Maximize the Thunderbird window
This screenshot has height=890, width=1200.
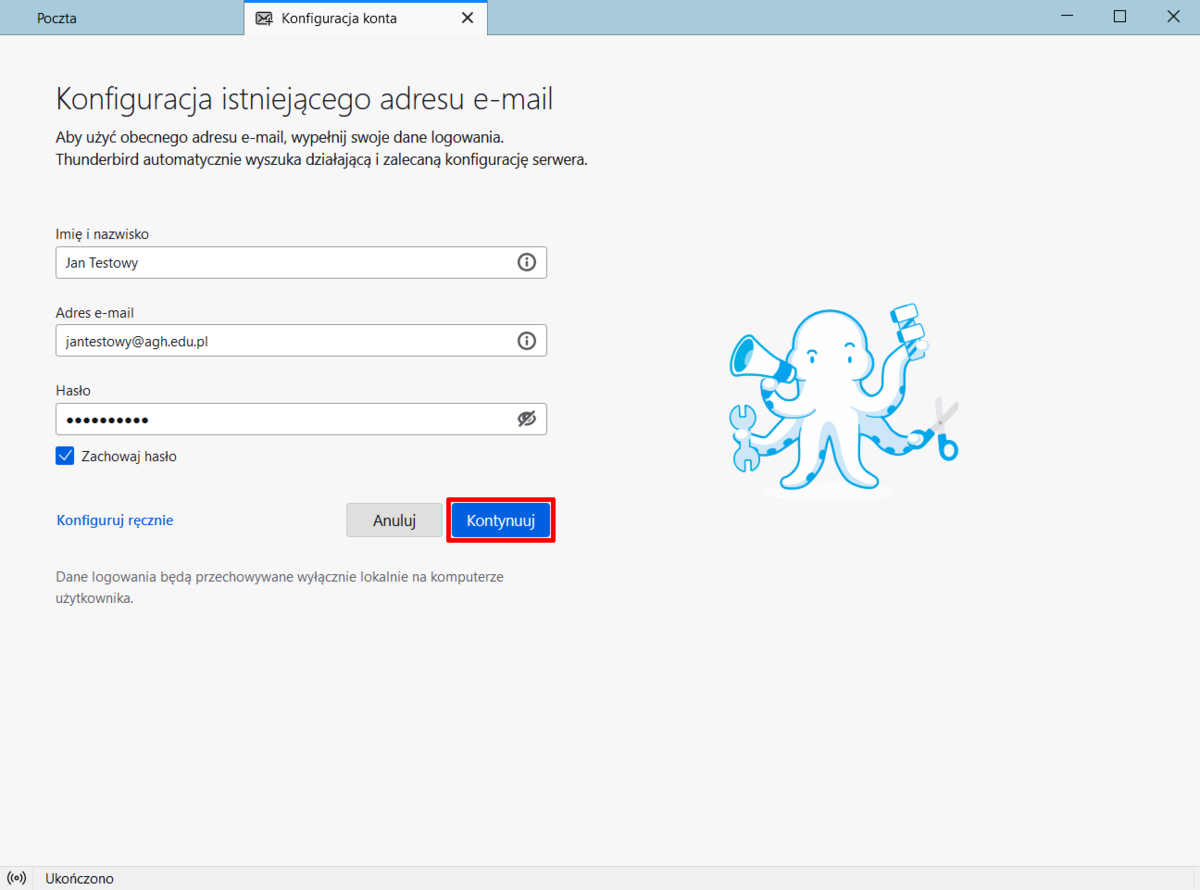coord(1120,17)
